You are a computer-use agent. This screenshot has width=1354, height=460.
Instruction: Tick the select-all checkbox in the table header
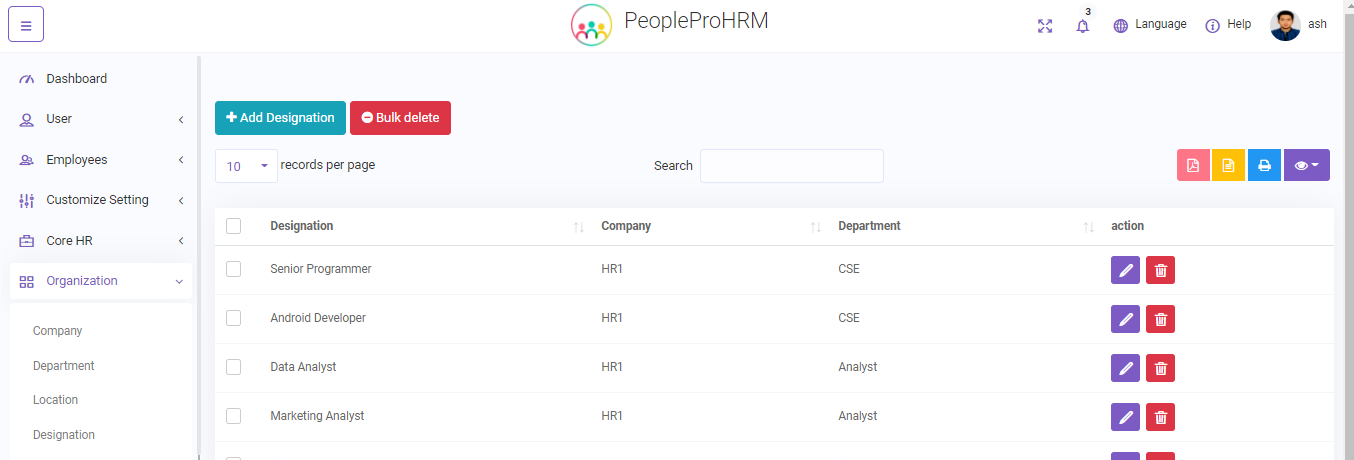tap(234, 226)
